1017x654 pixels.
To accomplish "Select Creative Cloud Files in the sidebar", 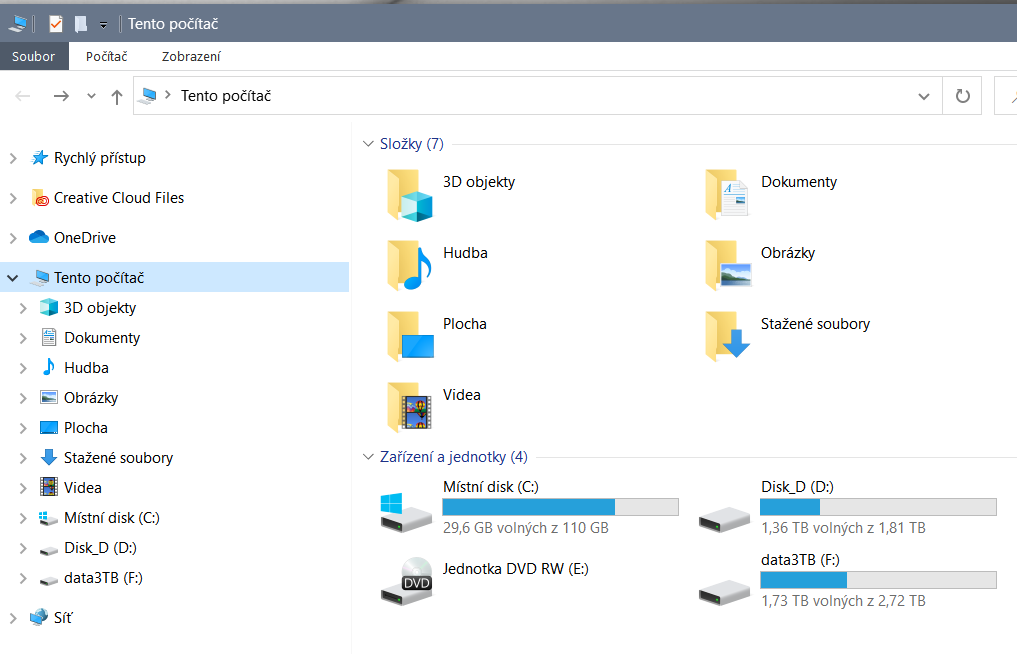I will [x=119, y=198].
